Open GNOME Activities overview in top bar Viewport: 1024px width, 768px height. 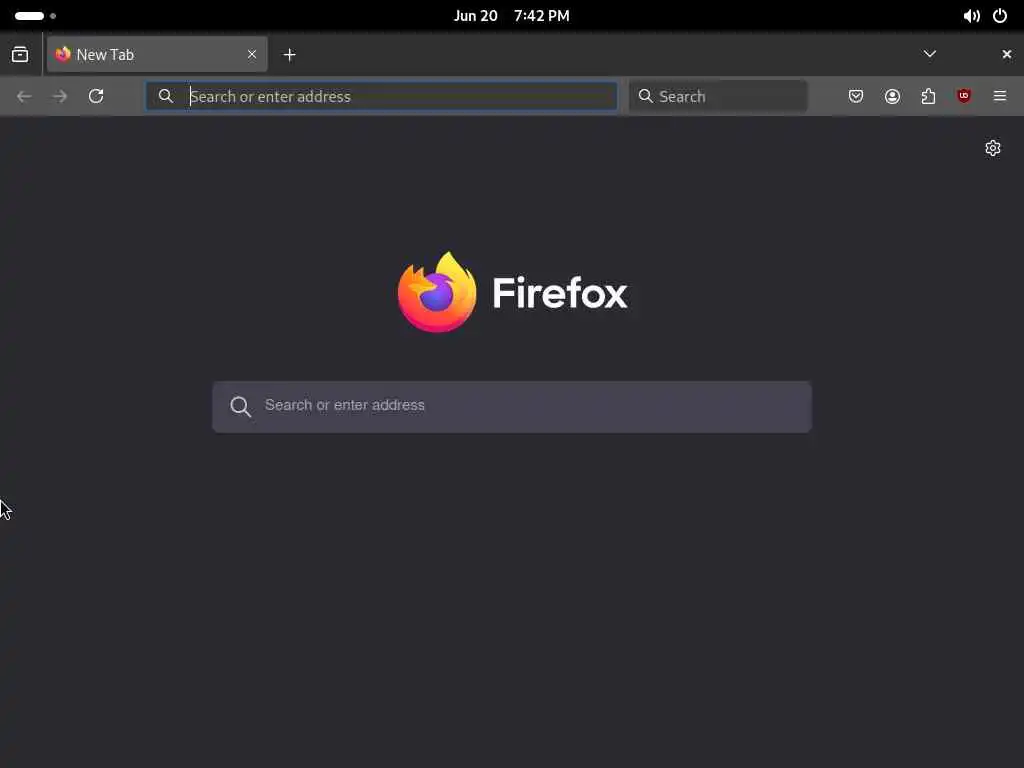pyautogui.click(x=35, y=16)
